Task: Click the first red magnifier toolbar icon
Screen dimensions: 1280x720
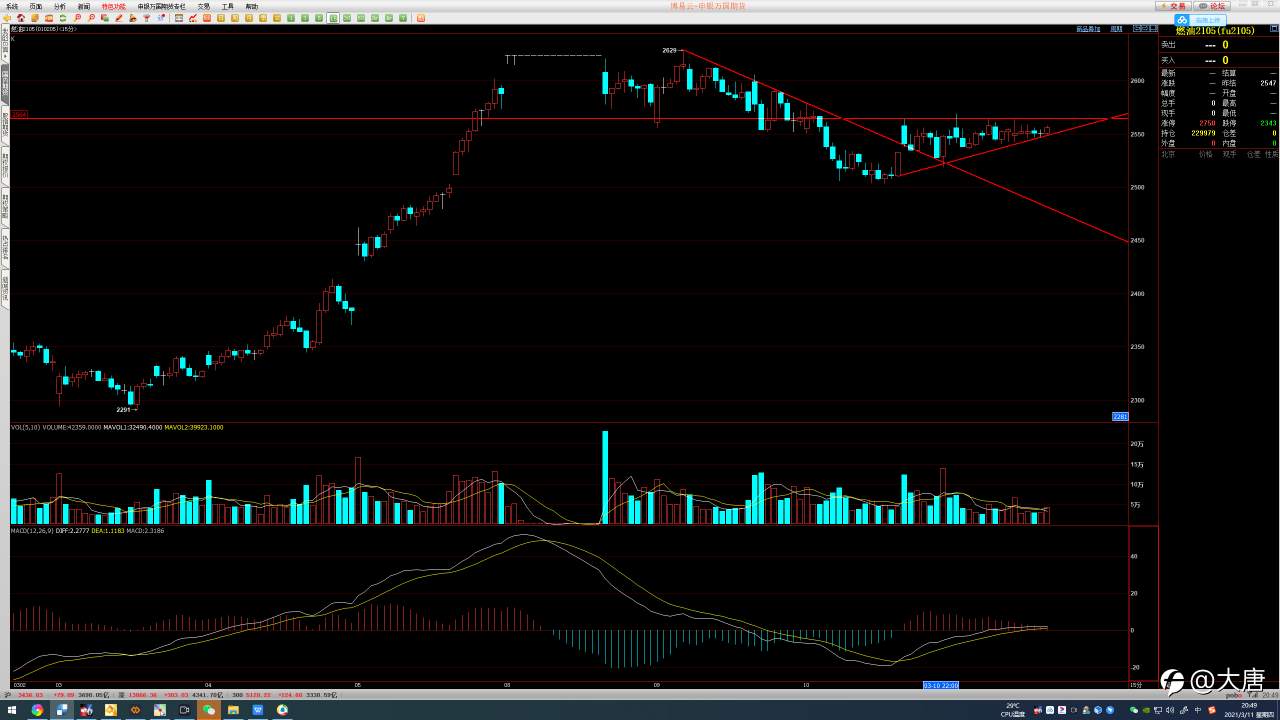Action: pos(78,18)
